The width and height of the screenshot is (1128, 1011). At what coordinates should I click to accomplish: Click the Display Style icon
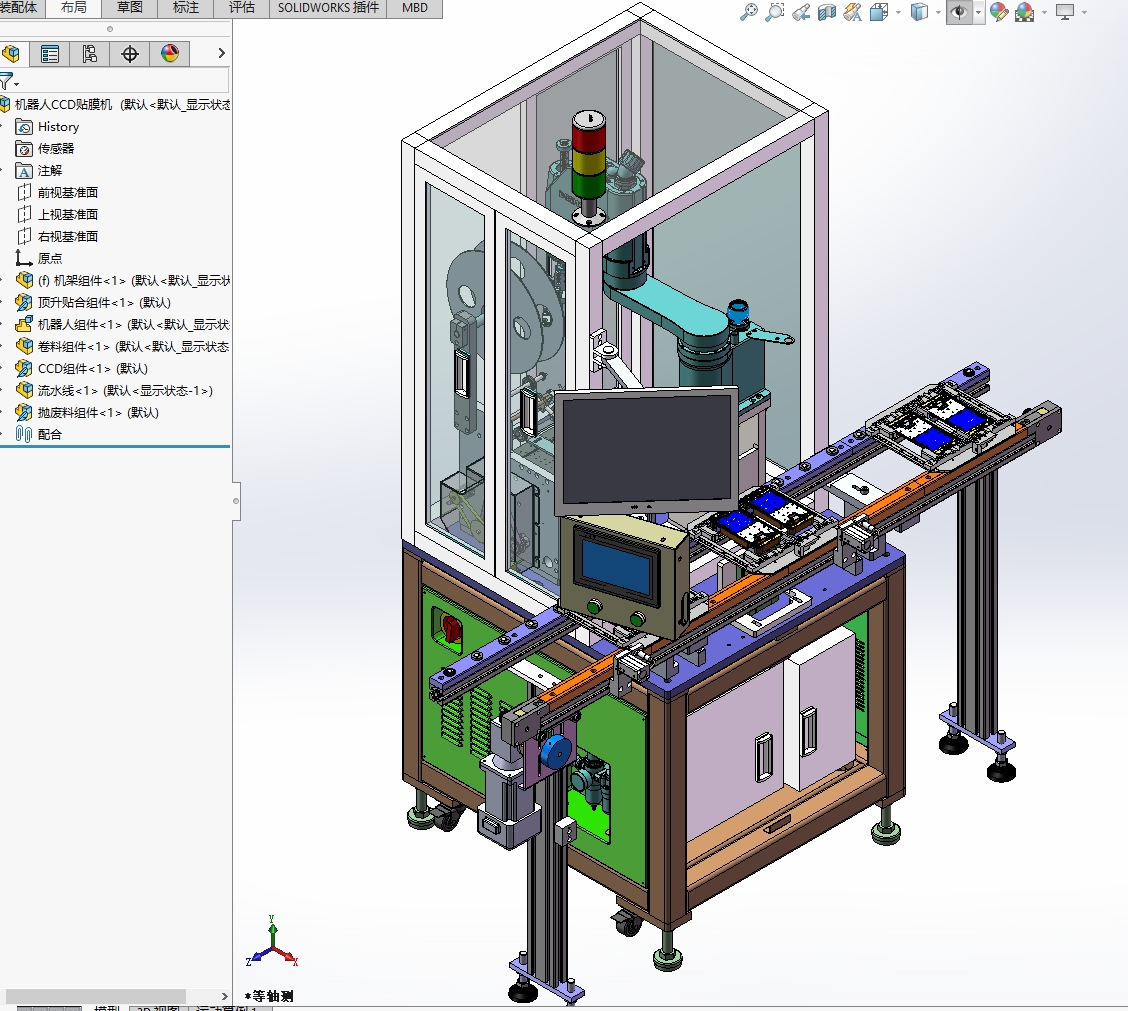(x=919, y=12)
